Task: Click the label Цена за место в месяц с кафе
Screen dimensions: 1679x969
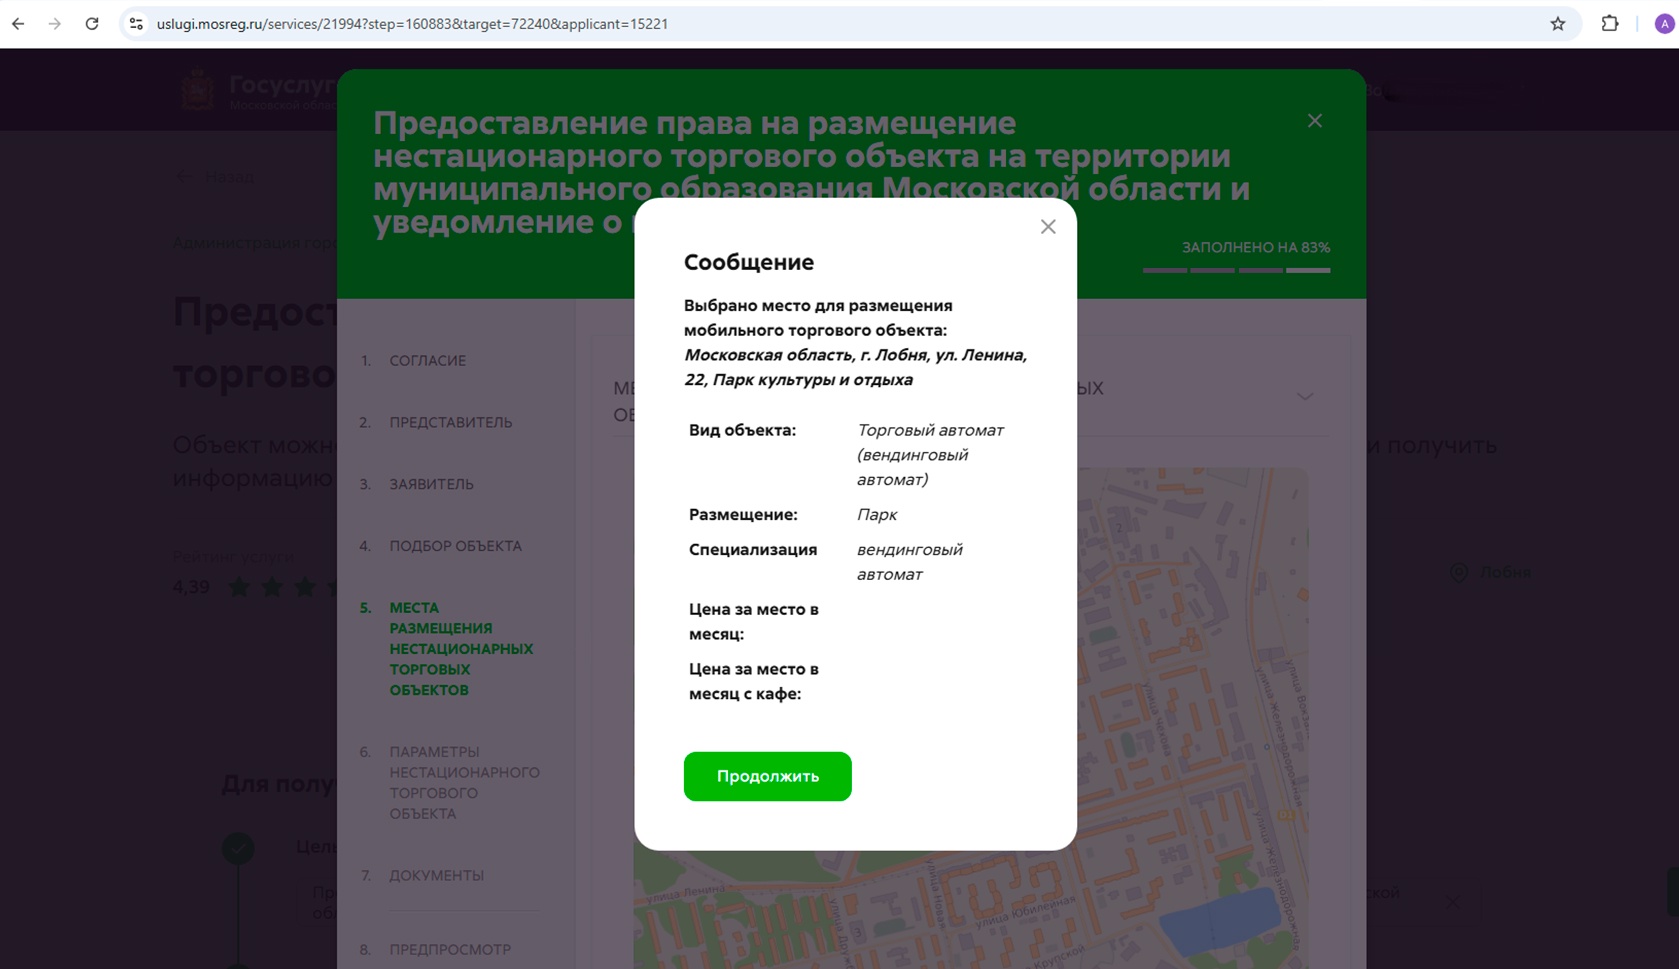Action: pos(753,682)
